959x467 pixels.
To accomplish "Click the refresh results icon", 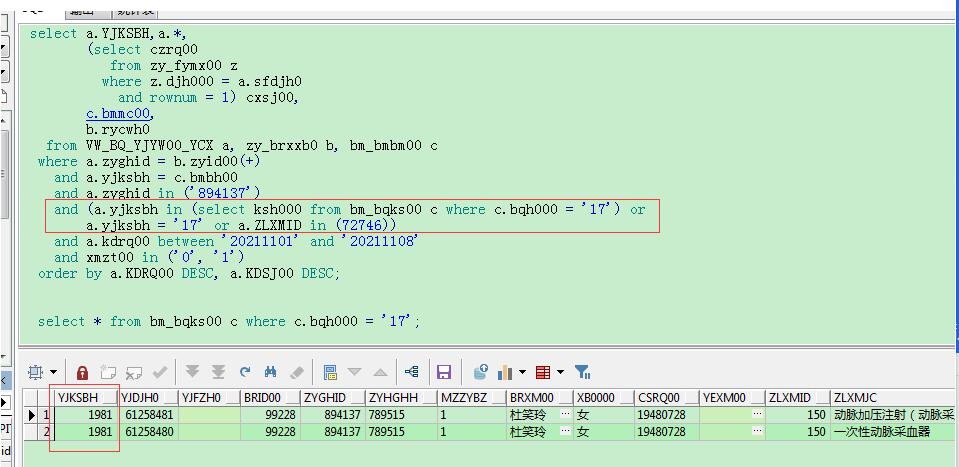I will (x=245, y=372).
